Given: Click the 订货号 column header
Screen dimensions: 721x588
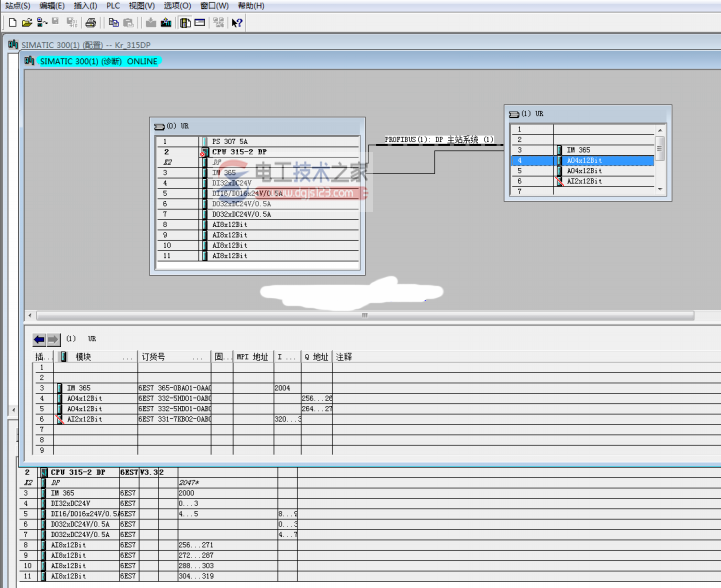Looking at the screenshot, I should click(x=174, y=357).
